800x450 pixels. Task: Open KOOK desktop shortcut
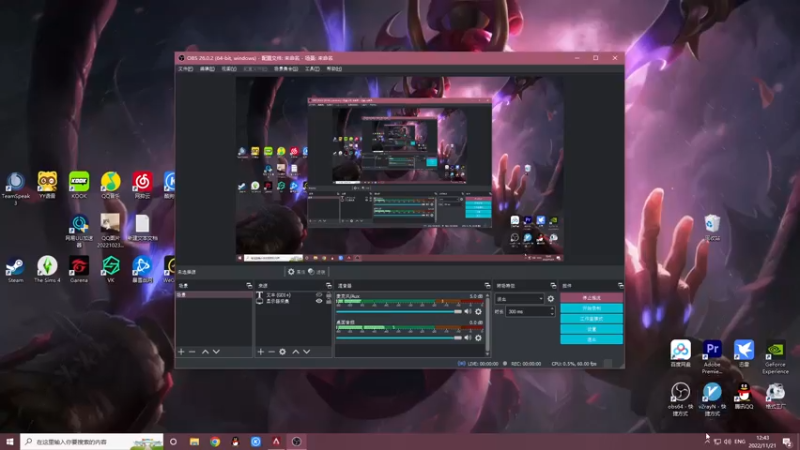pyautogui.click(x=79, y=185)
